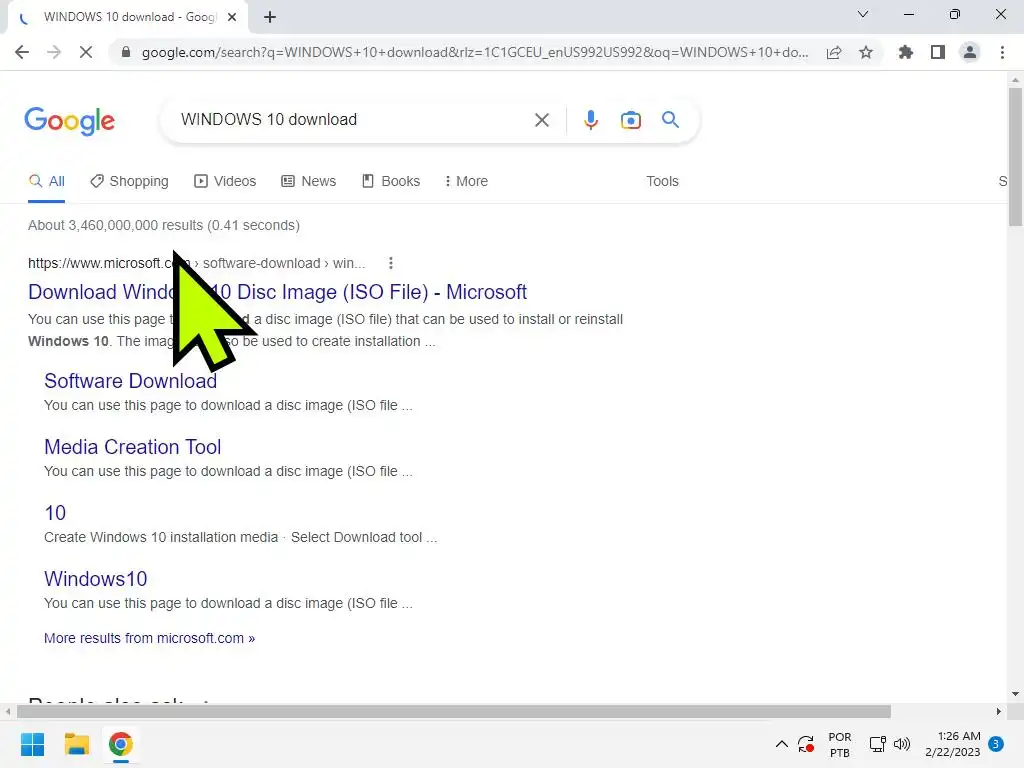
Task: Click the Google logo
Action: (69, 121)
